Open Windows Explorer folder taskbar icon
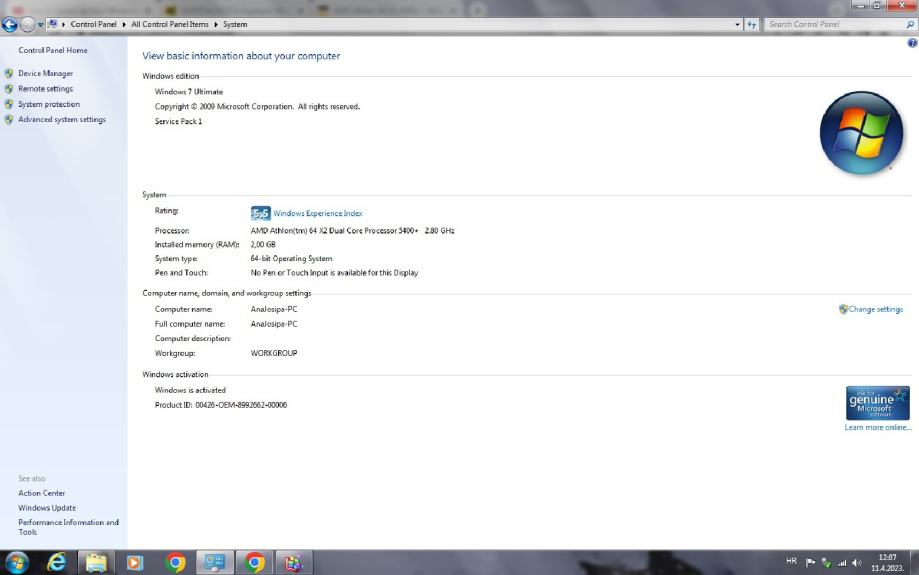 point(96,563)
